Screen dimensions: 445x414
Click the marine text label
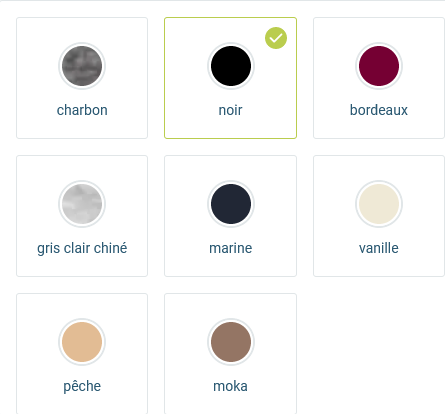(231, 248)
